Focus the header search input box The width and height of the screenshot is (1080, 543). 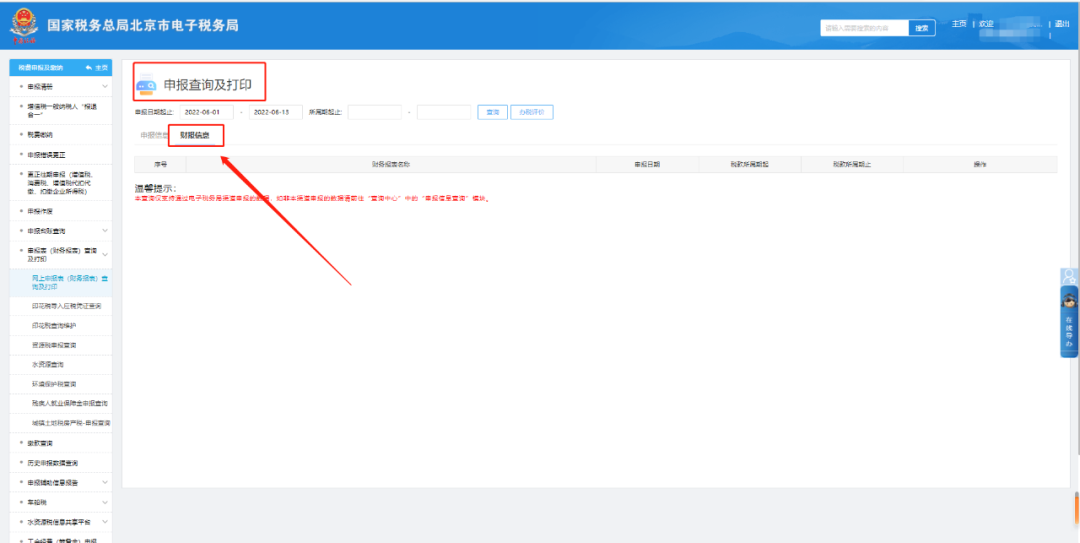[x=864, y=28]
